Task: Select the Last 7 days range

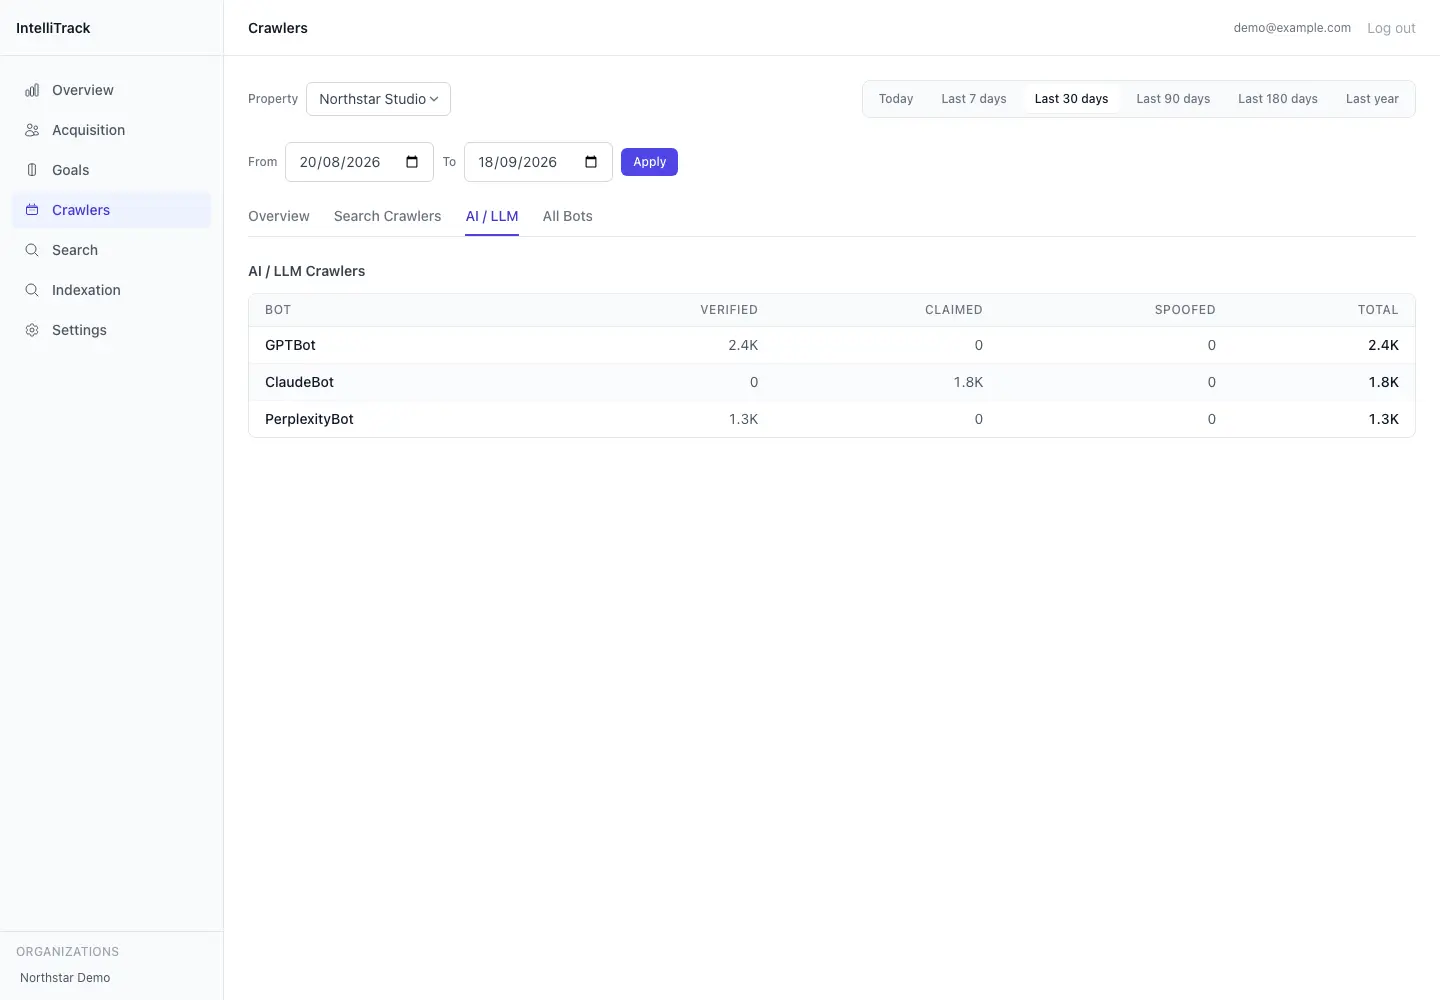Action: click(x=974, y=99)
